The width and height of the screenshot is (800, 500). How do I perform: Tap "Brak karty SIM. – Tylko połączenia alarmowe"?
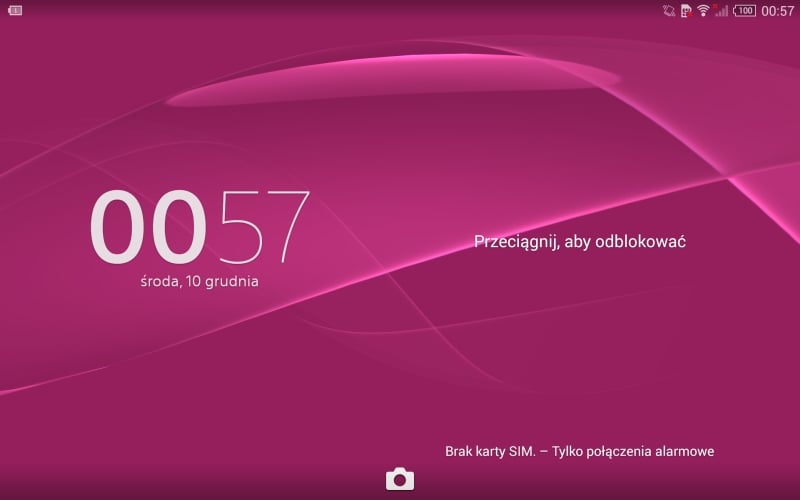pos(580,451)
